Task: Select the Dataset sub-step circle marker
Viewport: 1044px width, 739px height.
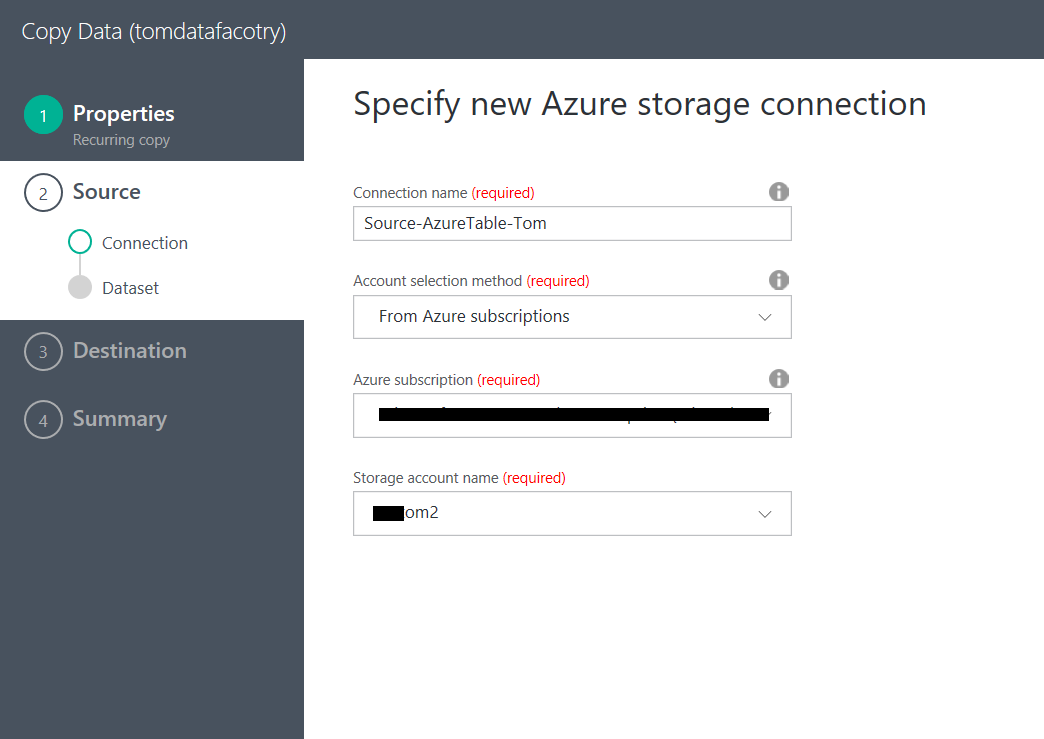Action: [x=80, y=288]
